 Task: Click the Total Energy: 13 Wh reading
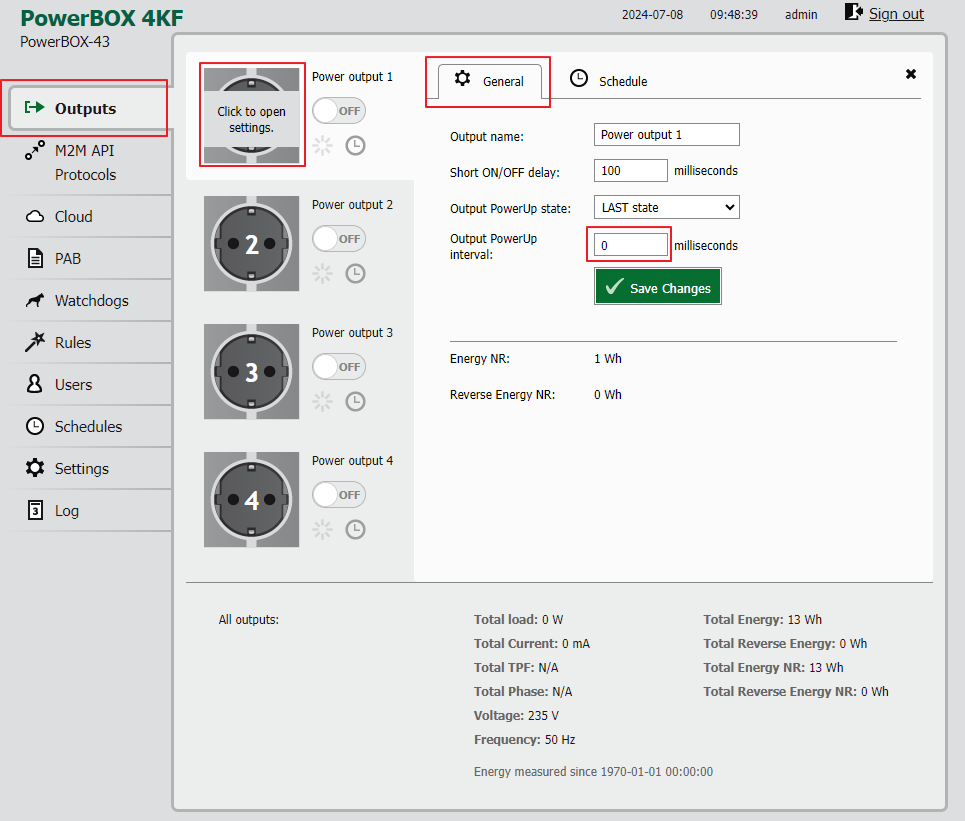coord(763,620)
